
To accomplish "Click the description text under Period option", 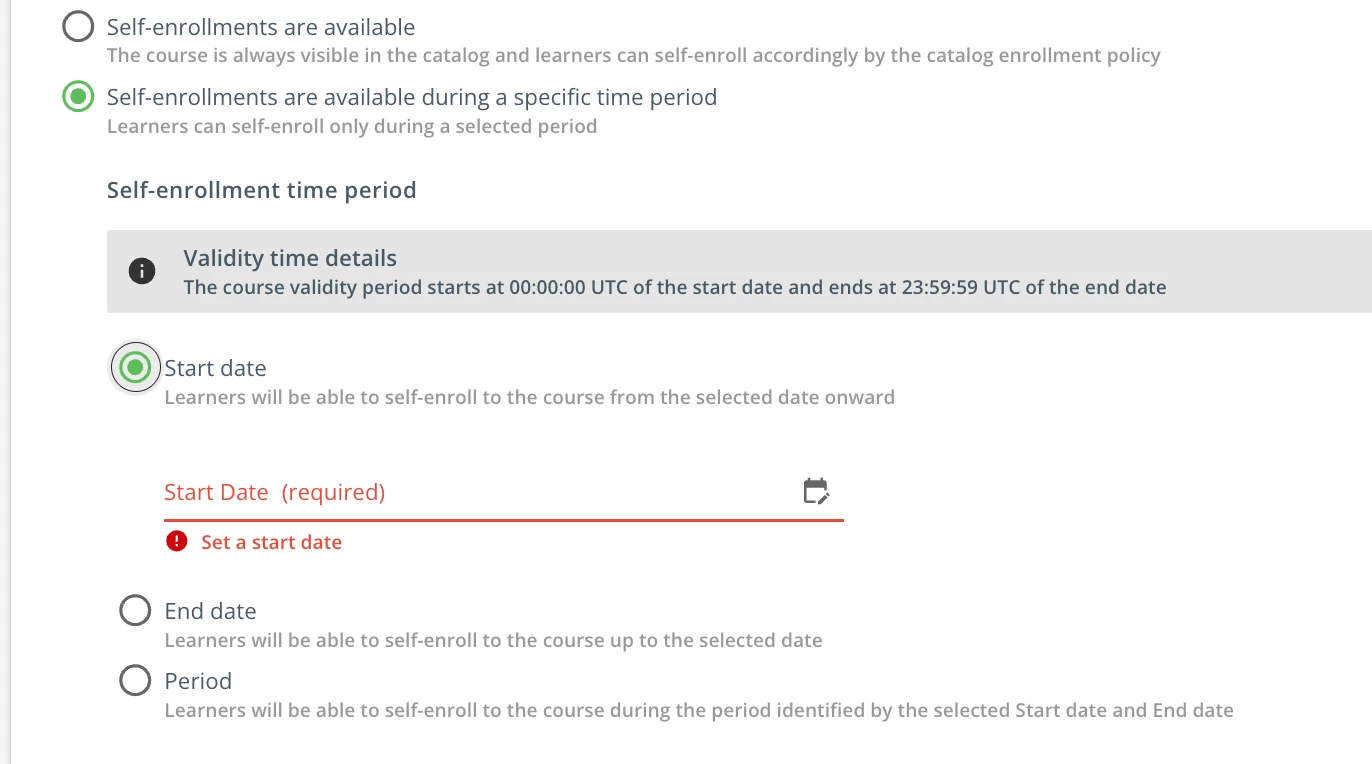I will point(698,711).
